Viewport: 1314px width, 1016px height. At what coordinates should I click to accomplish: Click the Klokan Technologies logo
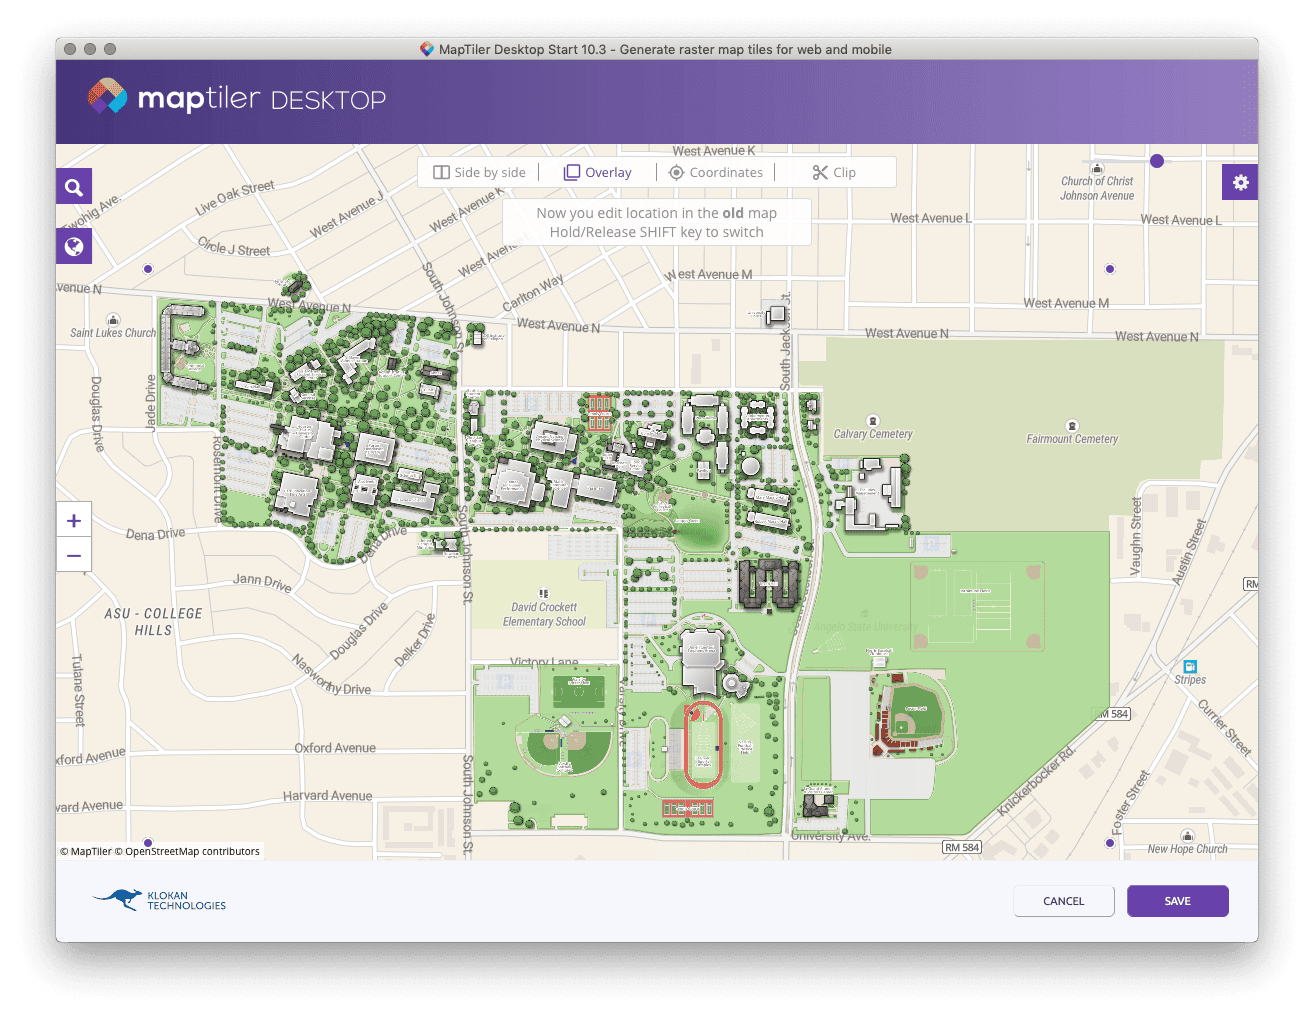(x=160, y=900)
